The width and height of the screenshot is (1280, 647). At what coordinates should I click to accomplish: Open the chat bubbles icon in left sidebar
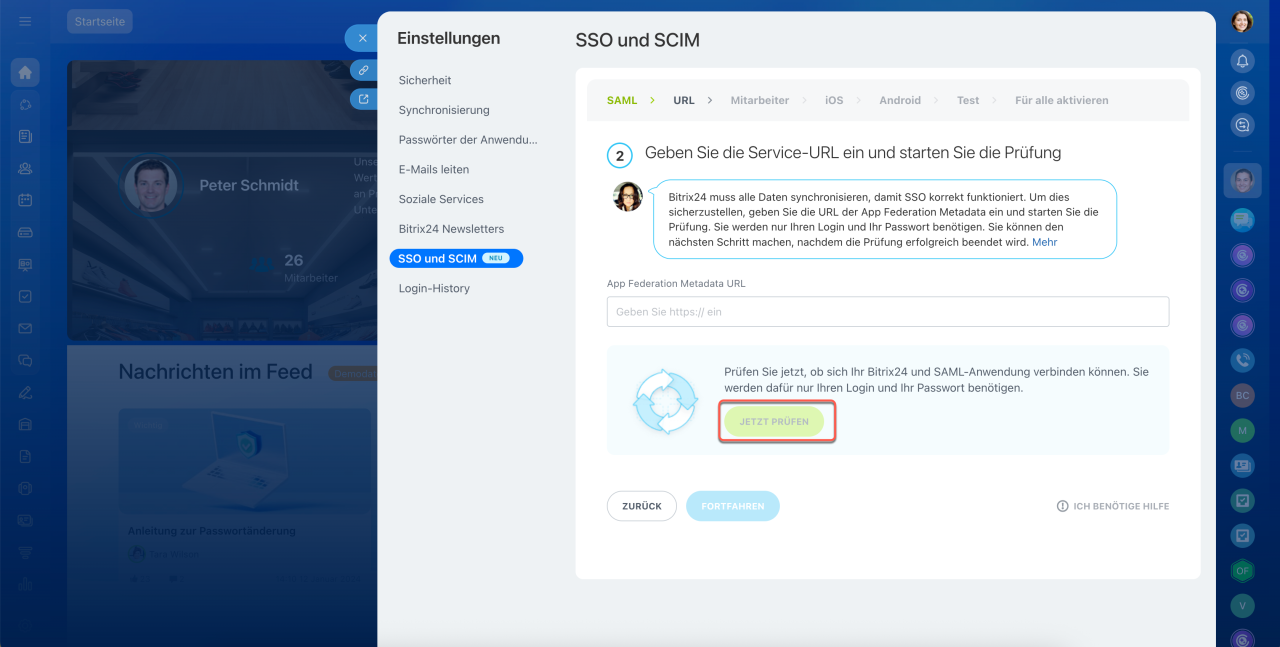pos(25,360)
